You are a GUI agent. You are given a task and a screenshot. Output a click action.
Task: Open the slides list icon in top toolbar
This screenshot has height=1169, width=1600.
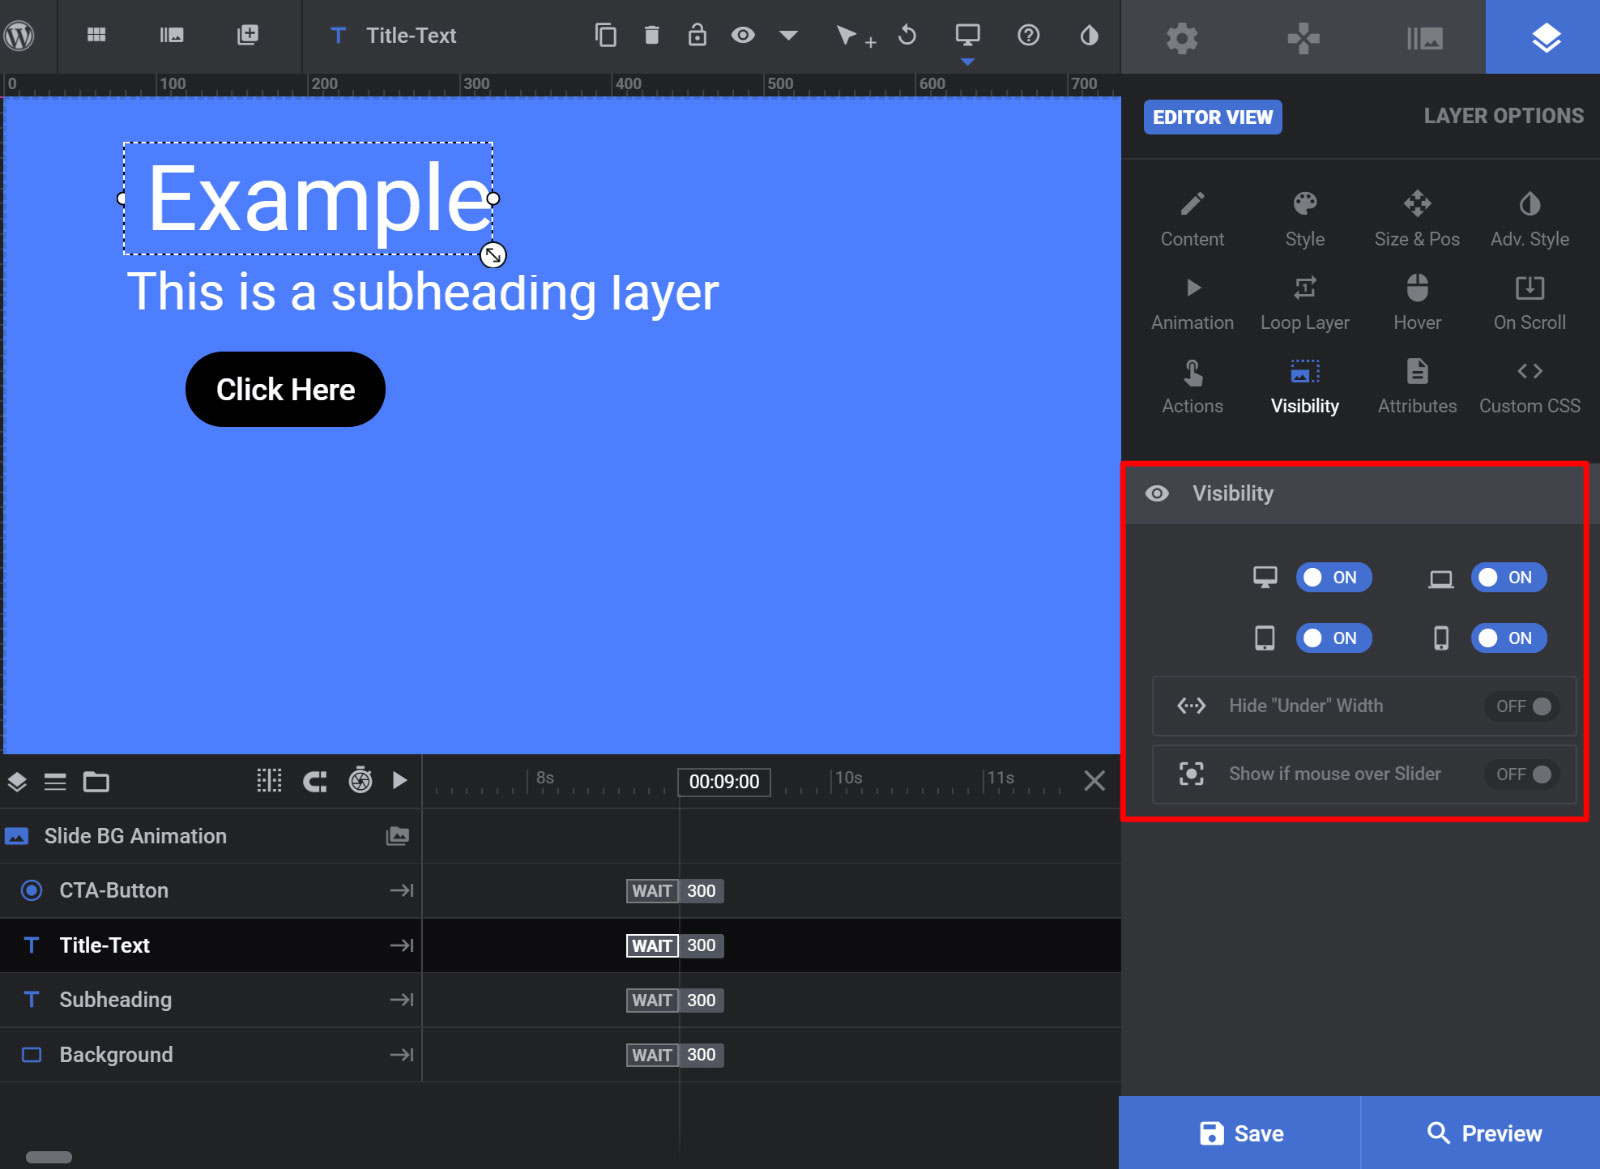[171, 35]
